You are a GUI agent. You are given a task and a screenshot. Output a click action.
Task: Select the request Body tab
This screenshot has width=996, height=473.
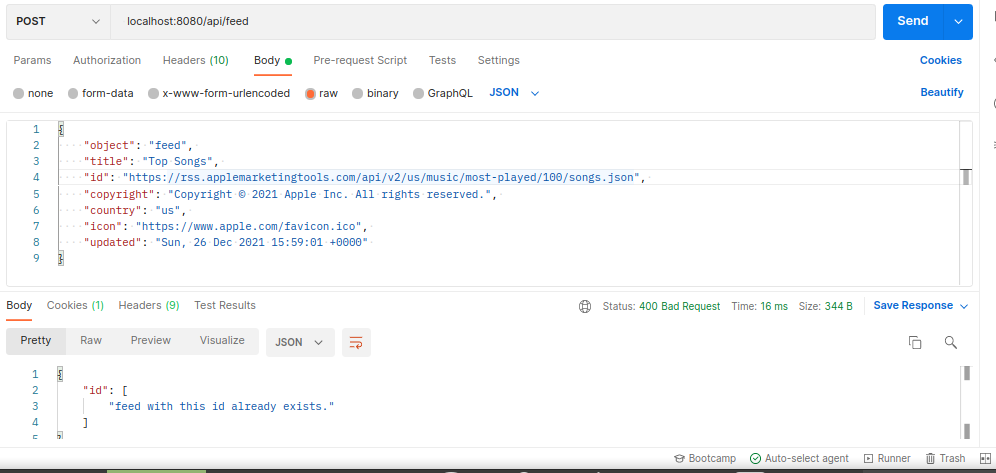coord(273,60)
